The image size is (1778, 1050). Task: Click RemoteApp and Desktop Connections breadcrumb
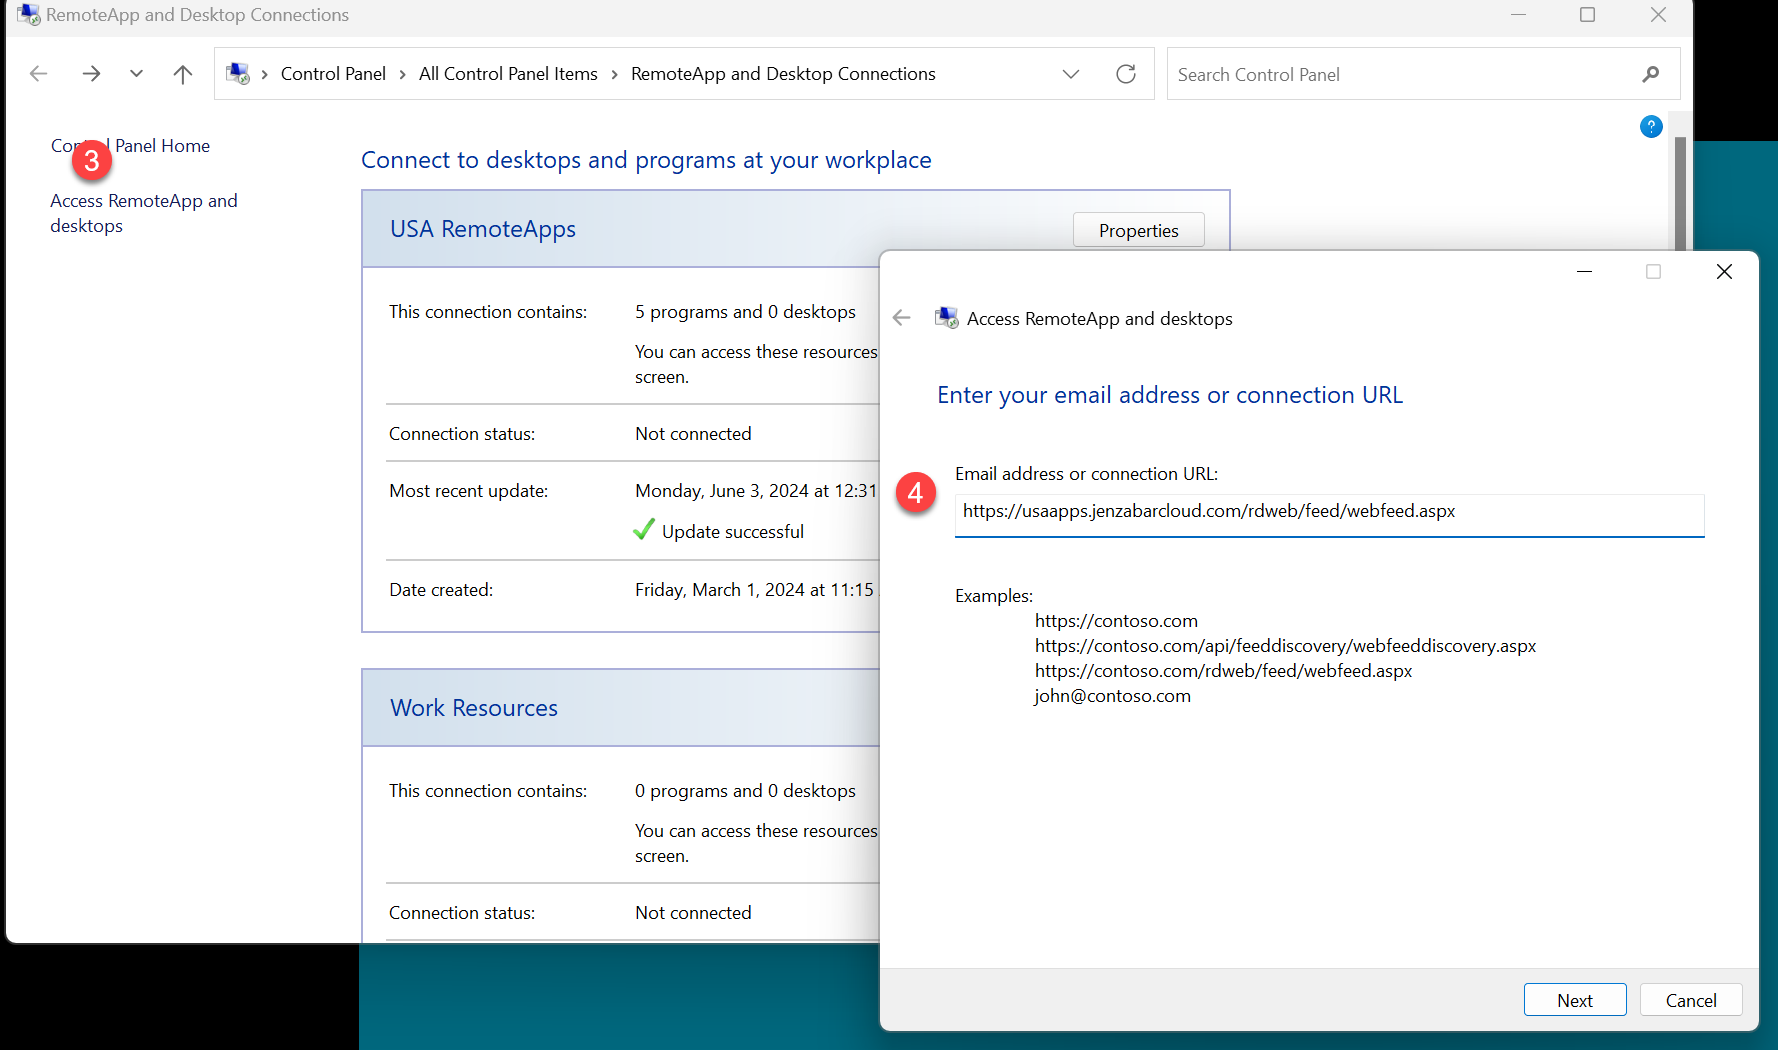pyautogui.click(x=783, y=74)
